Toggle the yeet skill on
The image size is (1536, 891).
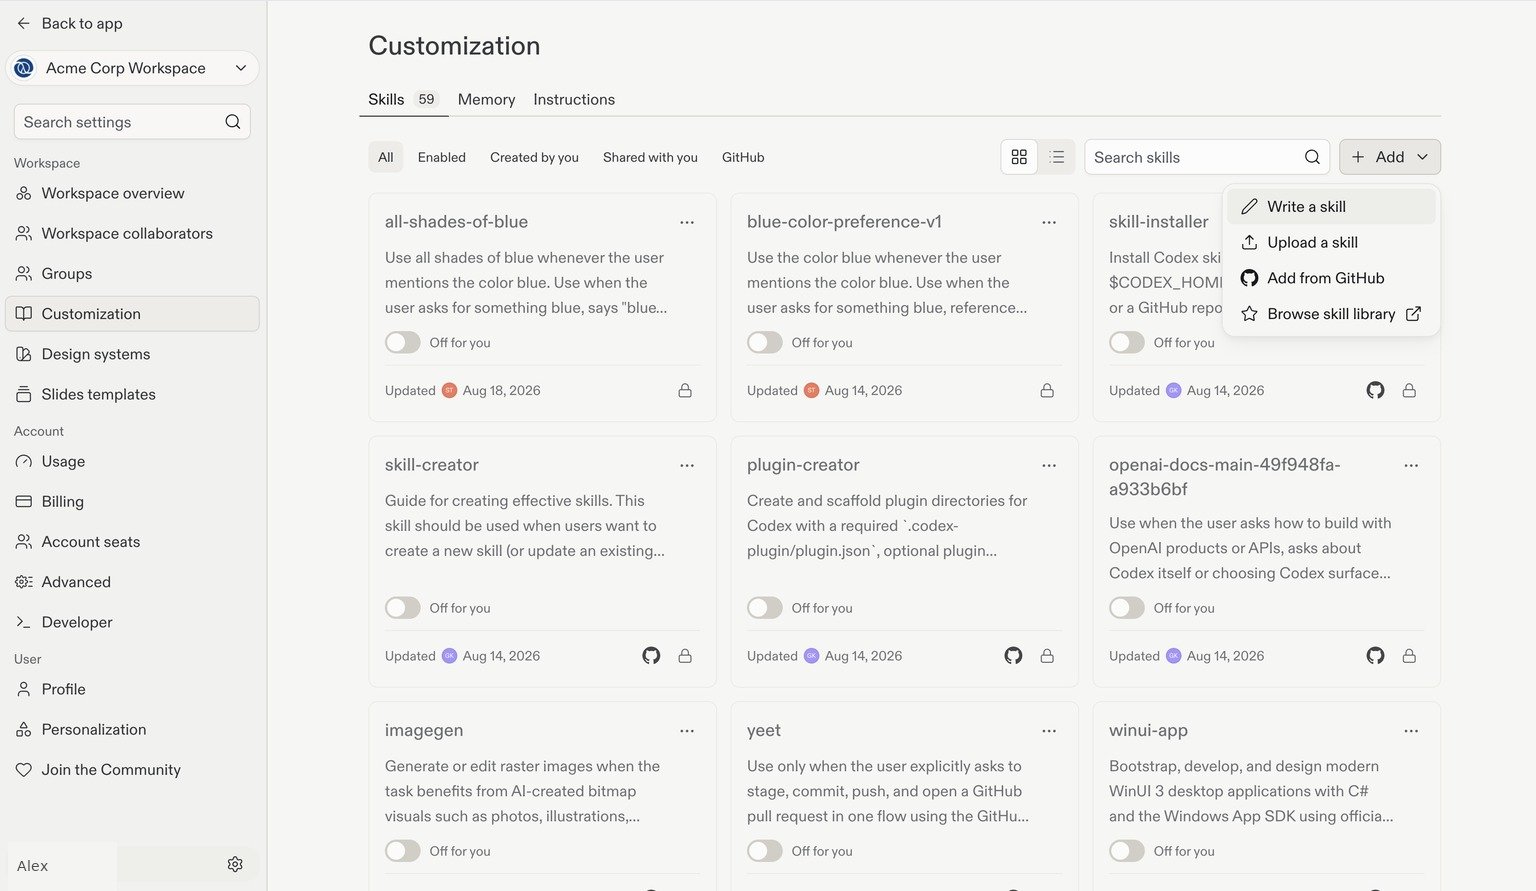tap(765, 851)
